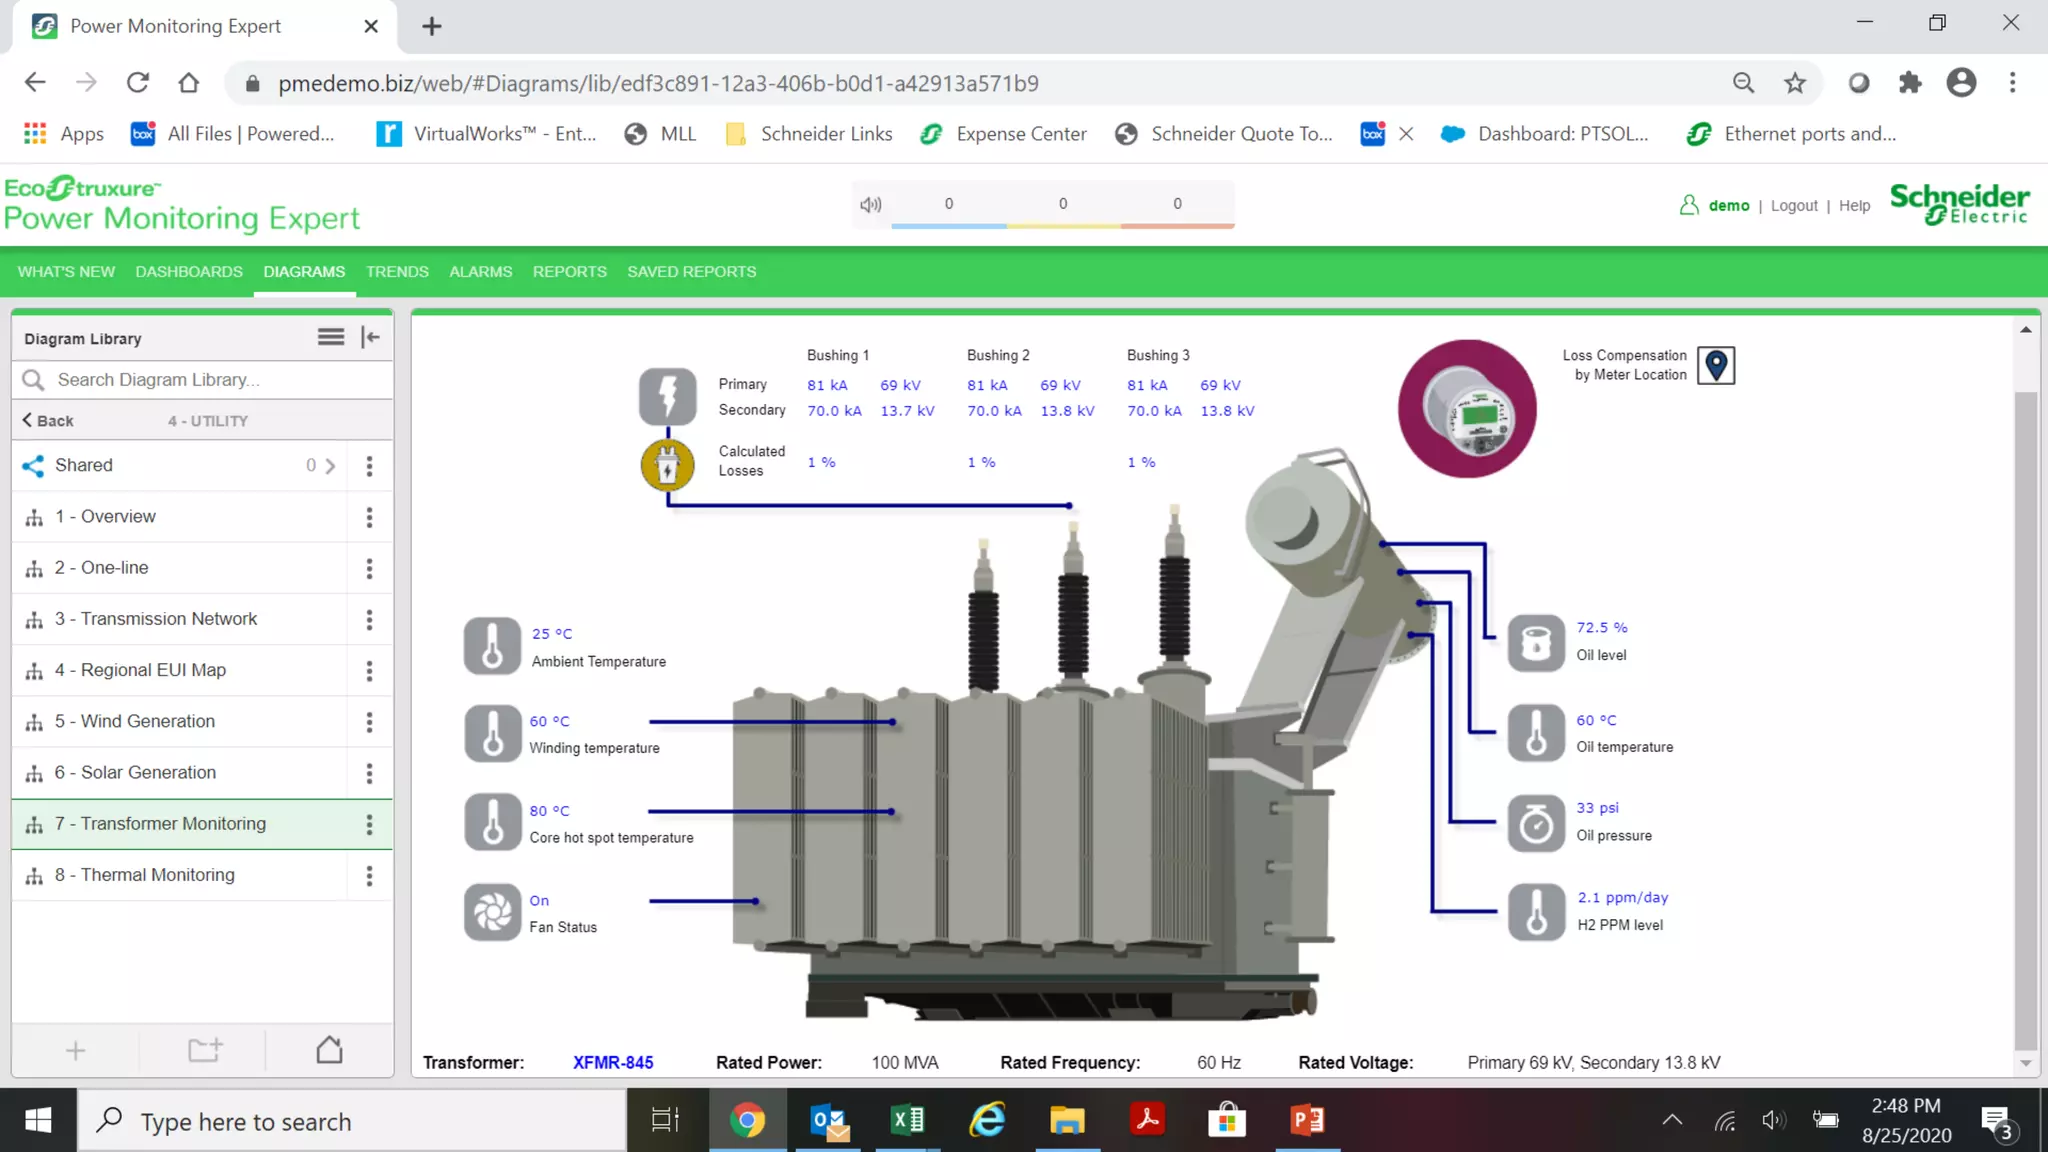
Task: Click the calculated losses yellow plug icon
Action: click(x=667, y=465)
